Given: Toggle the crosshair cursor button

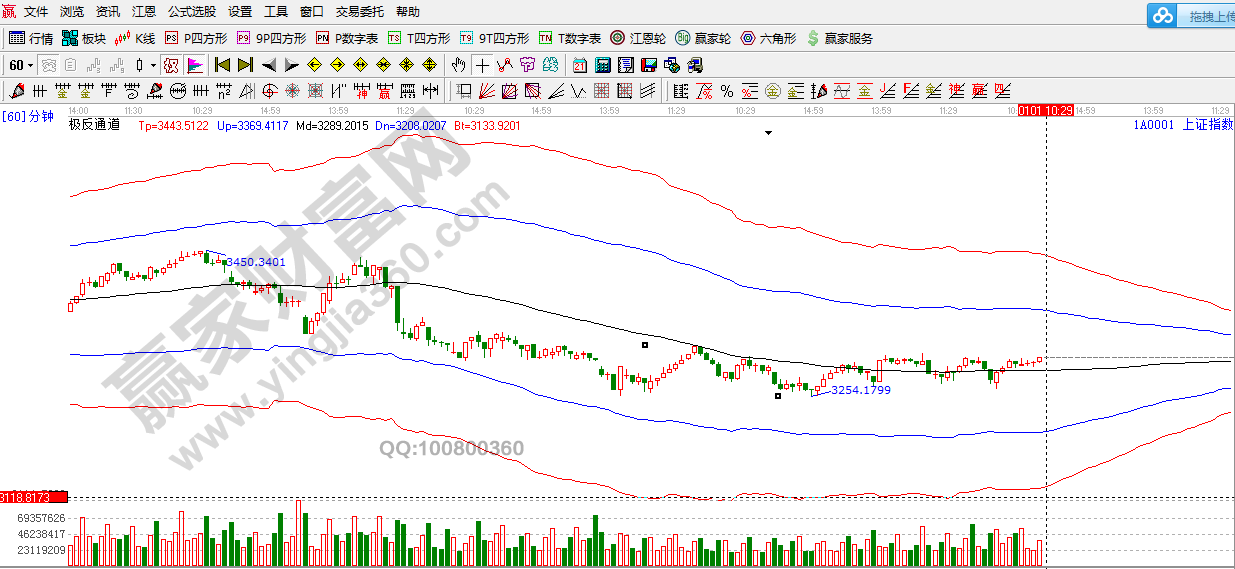Looking at the screenshot, I should point(483,65).
